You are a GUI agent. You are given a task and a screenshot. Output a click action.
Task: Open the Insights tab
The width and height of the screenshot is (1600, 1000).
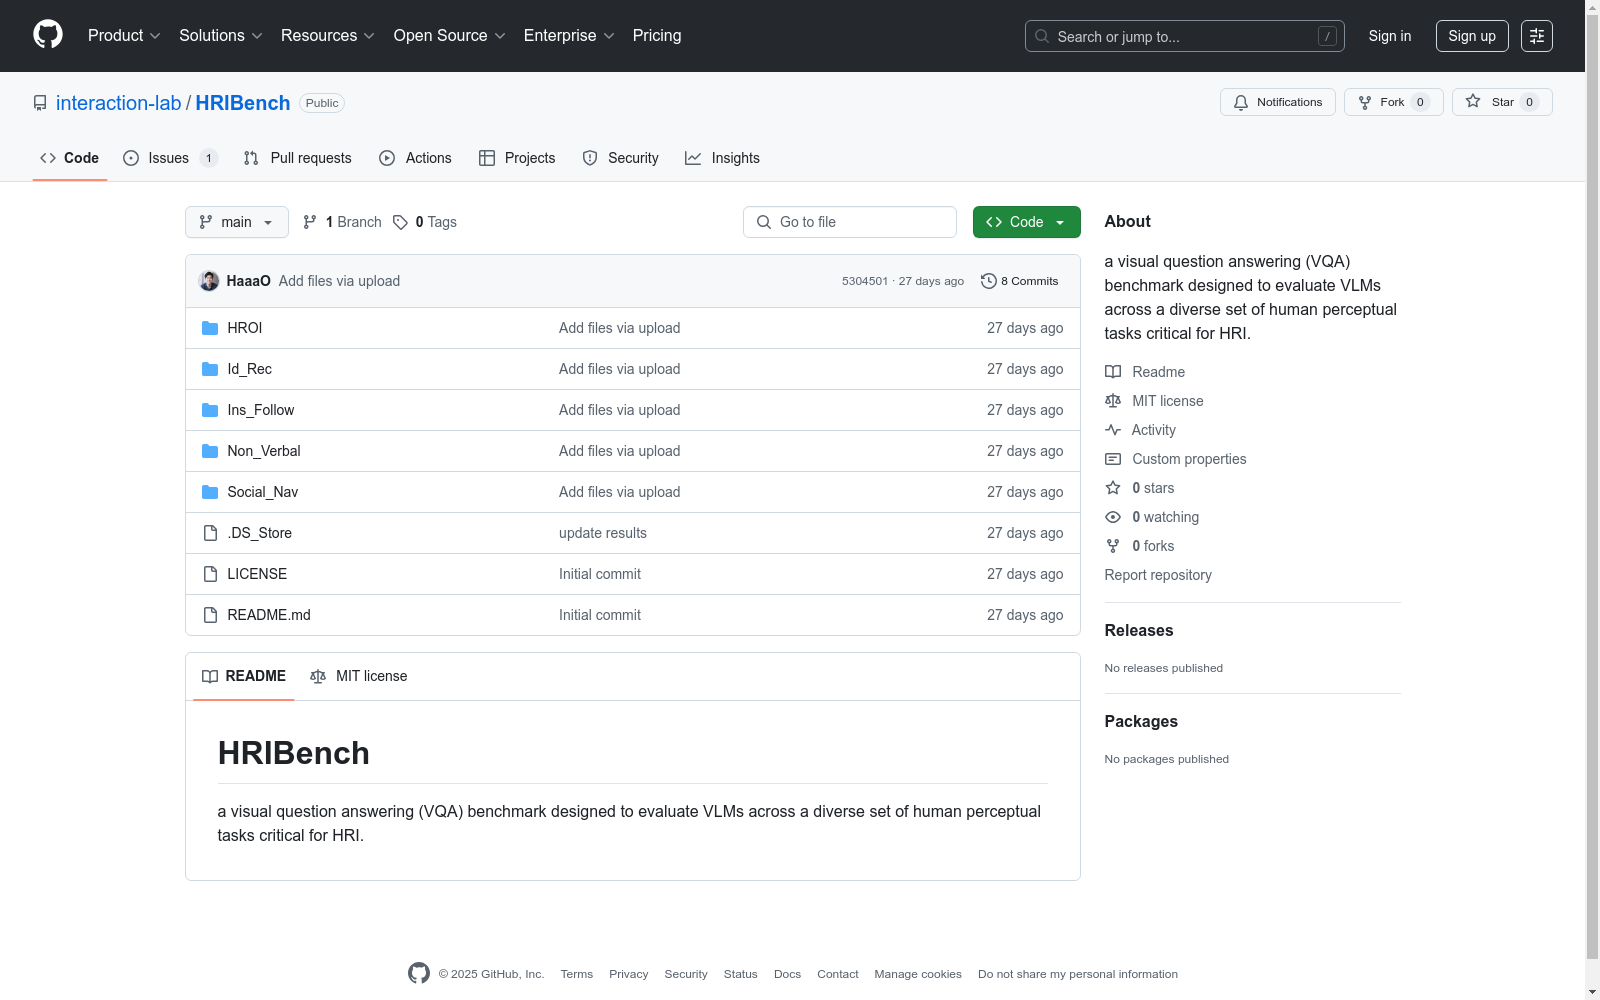point(722,158)
